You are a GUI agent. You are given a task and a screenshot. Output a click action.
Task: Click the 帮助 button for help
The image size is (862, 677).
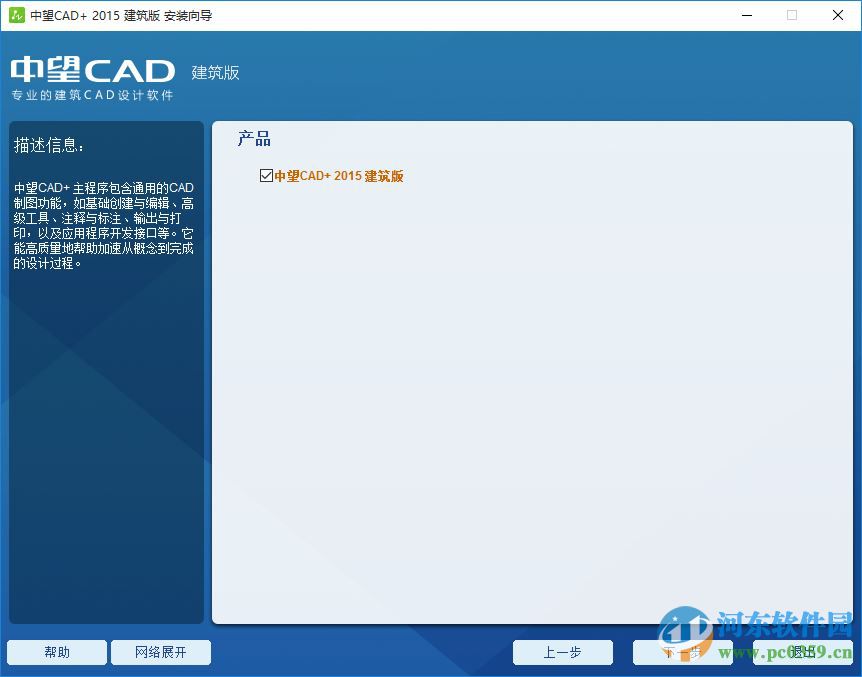(56, 652)
